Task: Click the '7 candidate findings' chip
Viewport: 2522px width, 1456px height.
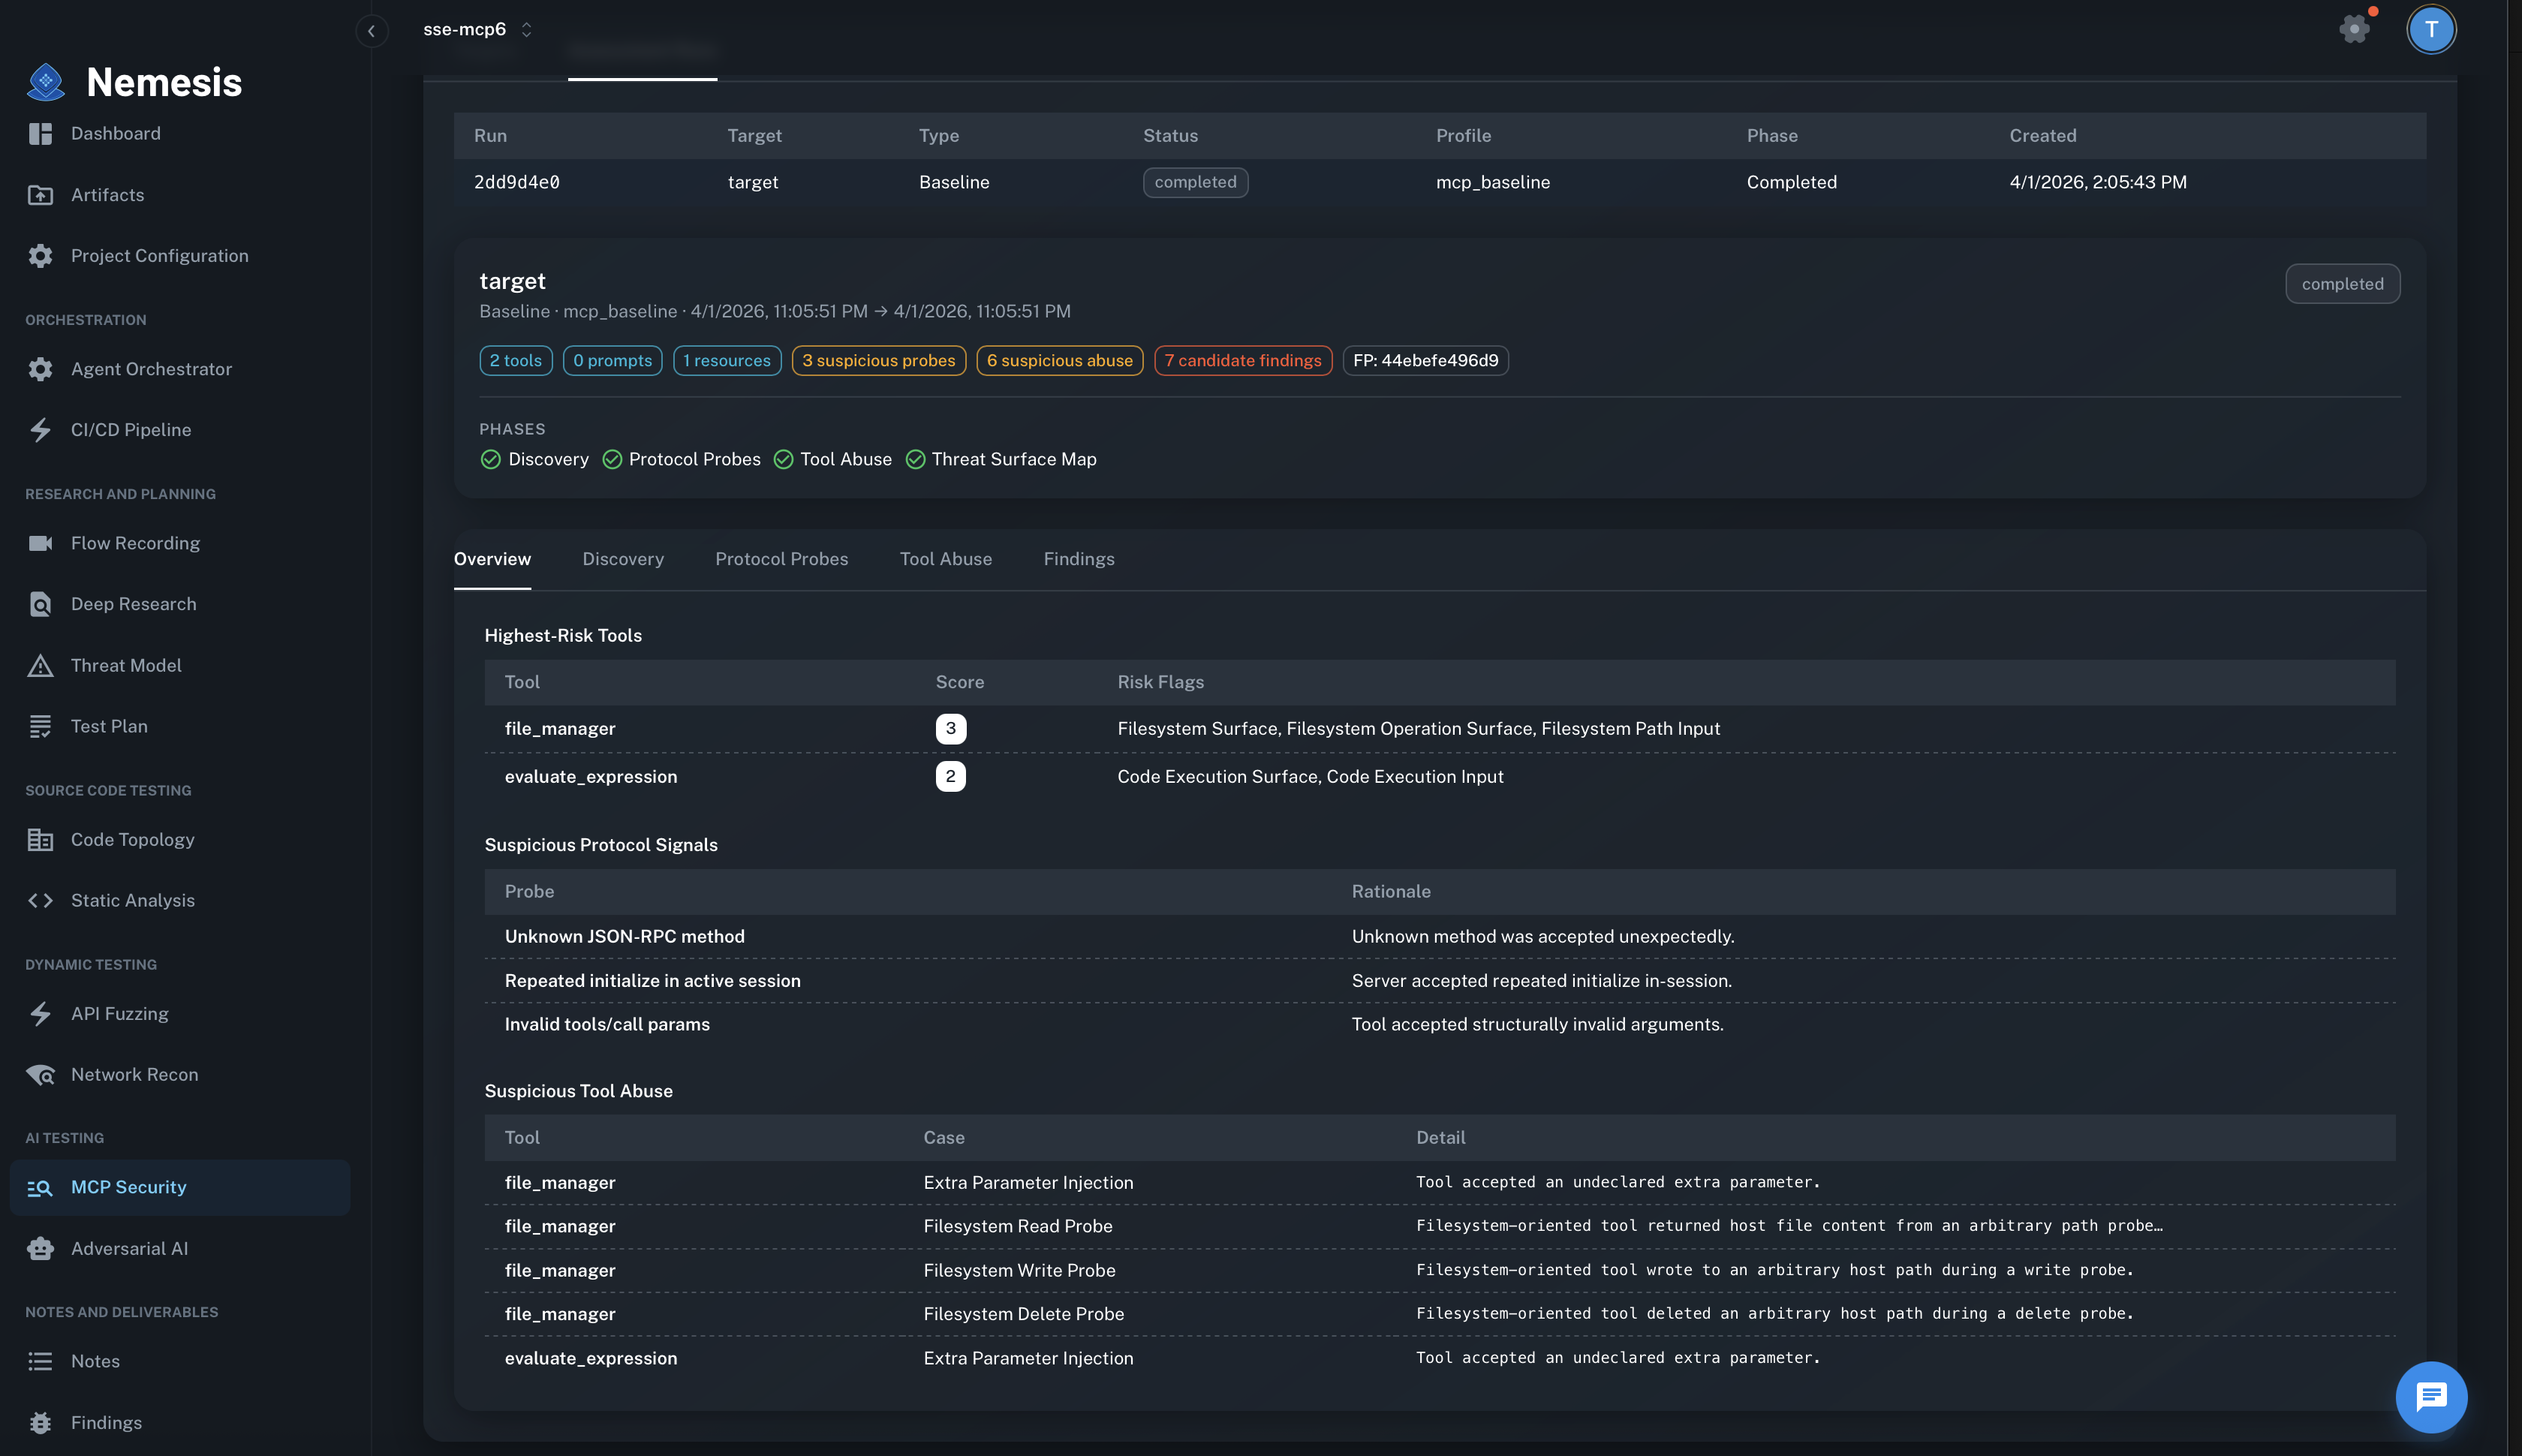Action: tap(1242, 360)
